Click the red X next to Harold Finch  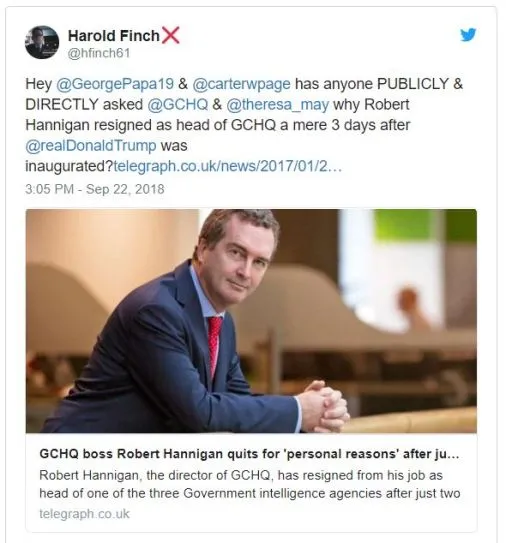click(171, 35)
